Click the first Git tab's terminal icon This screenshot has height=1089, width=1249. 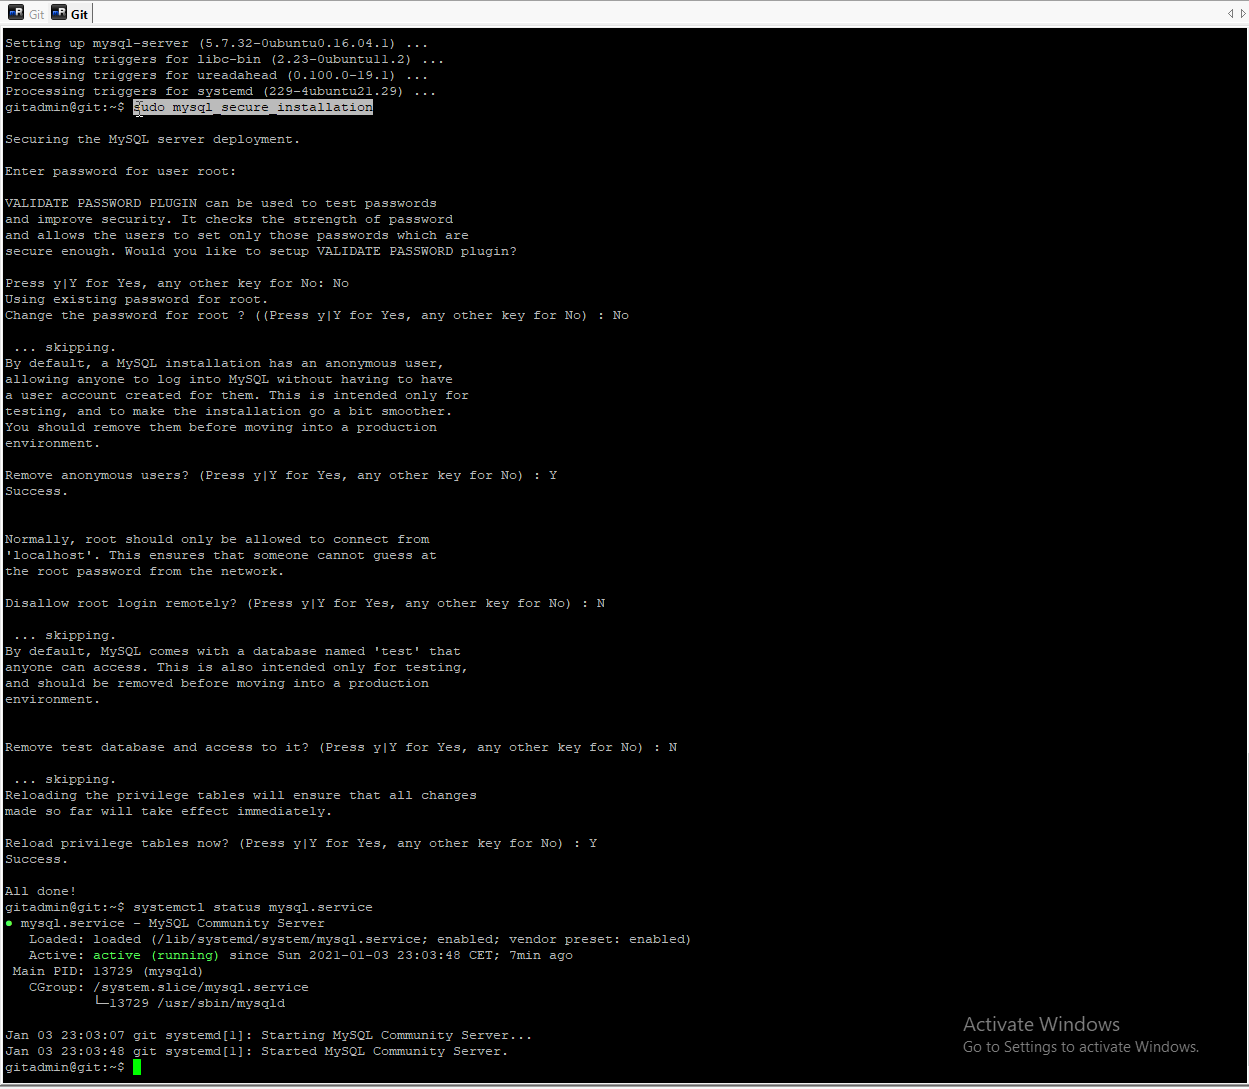tap(16, 13)
